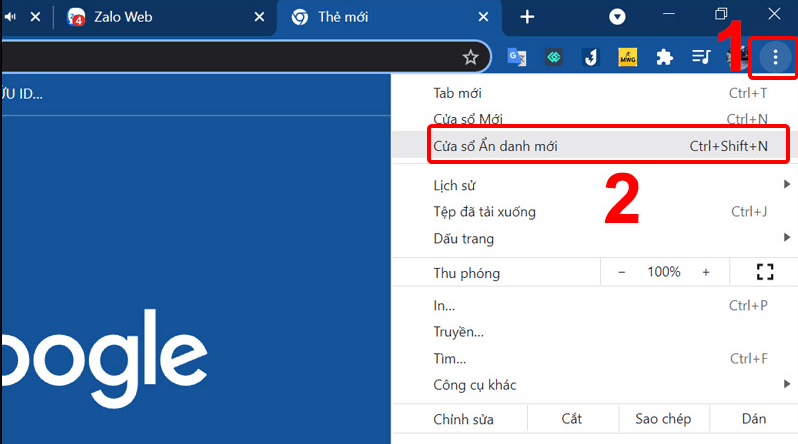Click the fullscreen icon in zoom row
The height and width of the screenshot is (444, 798).
[x=766, y=272]
